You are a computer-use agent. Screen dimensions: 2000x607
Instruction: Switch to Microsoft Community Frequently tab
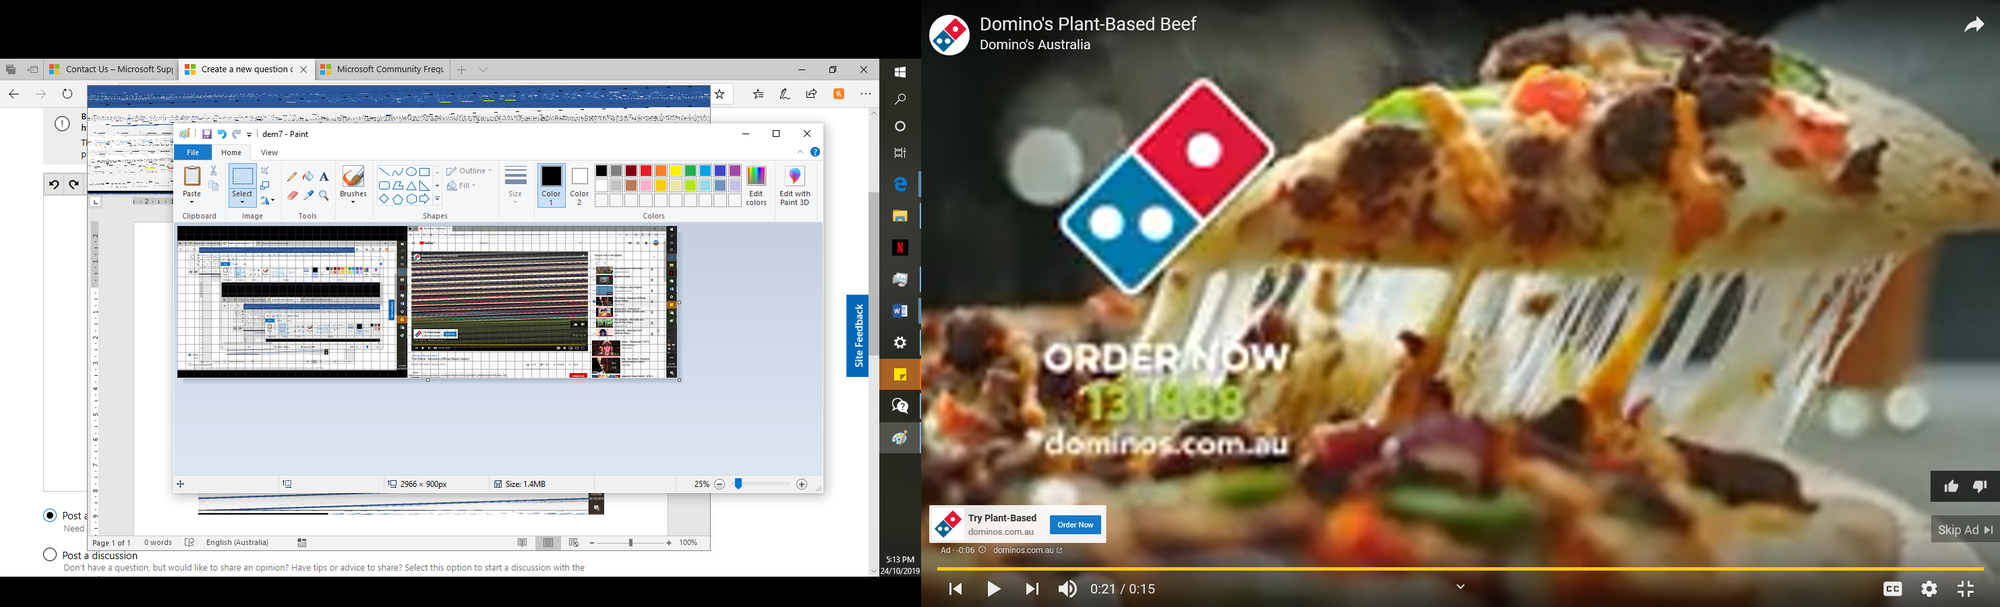point(381,70)
